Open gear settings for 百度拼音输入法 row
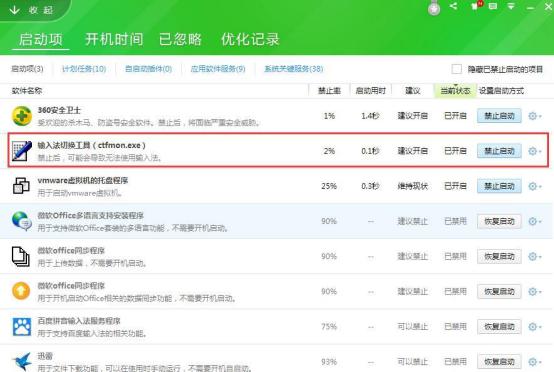Image resolution: width=554 pixels, height=372 pixels. [535, 326]
